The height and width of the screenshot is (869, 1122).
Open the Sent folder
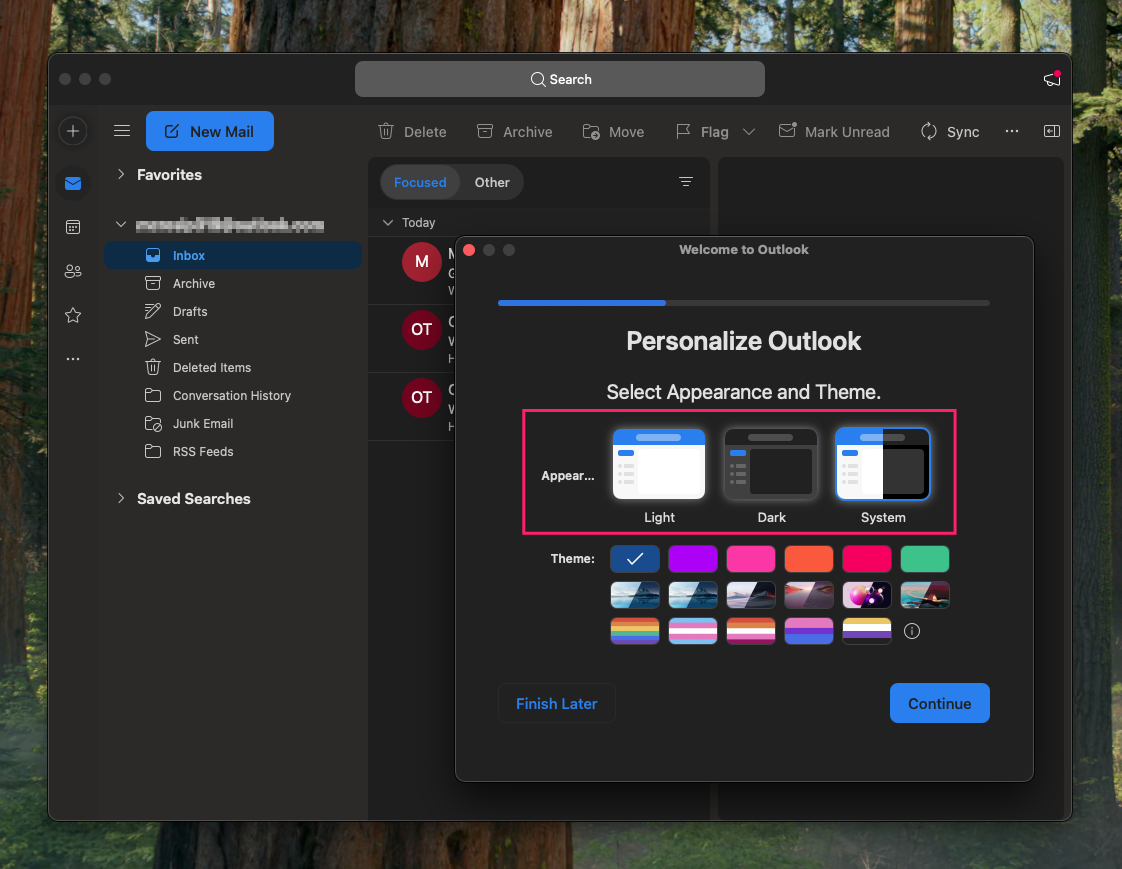(233, 339)
